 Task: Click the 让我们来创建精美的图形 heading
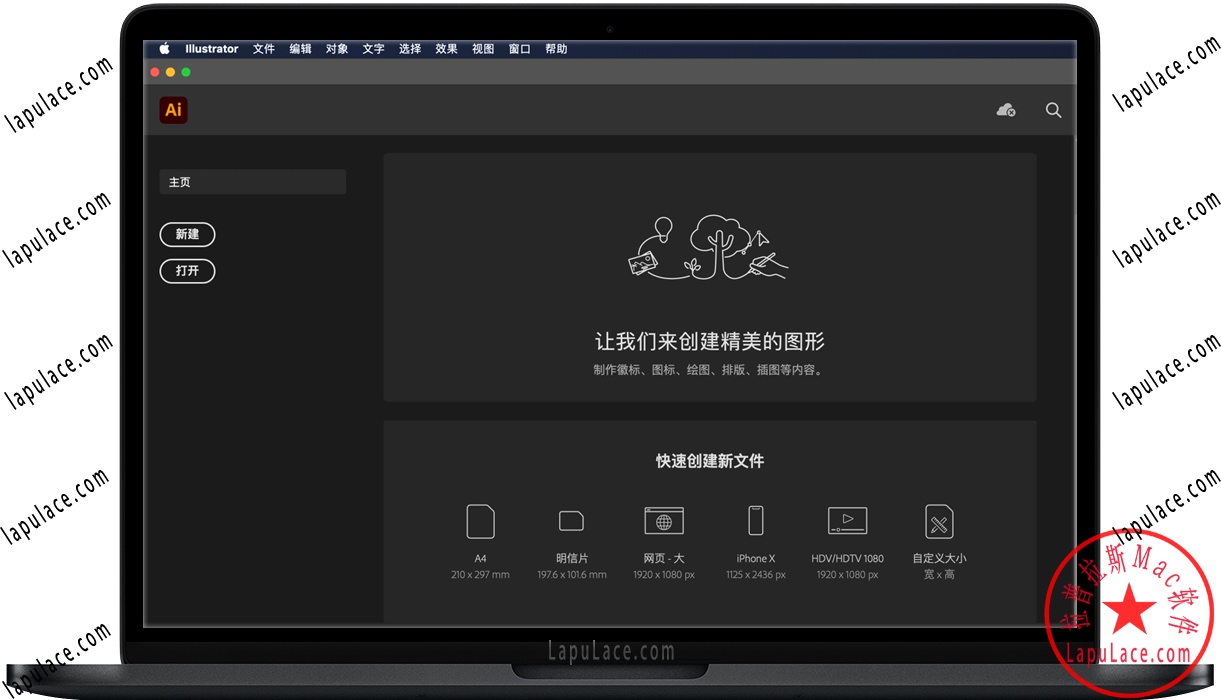[710, 342]
